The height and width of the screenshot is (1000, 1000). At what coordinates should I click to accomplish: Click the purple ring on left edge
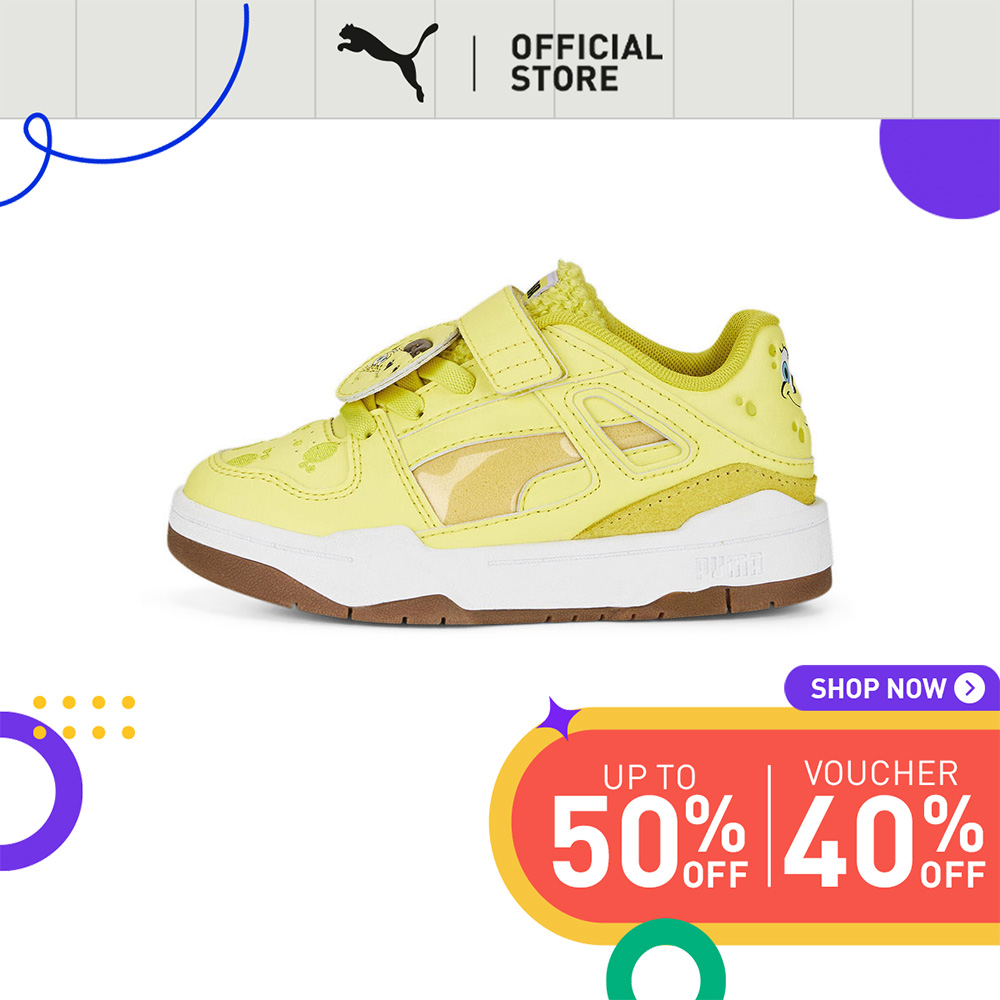[x=40, y=791]
